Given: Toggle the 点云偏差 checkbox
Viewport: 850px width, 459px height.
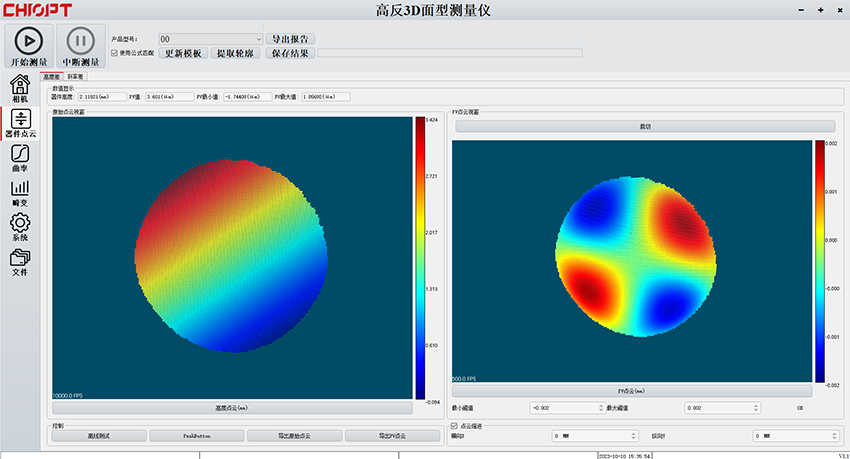Looking at the screenshot, I should (455, 426).
